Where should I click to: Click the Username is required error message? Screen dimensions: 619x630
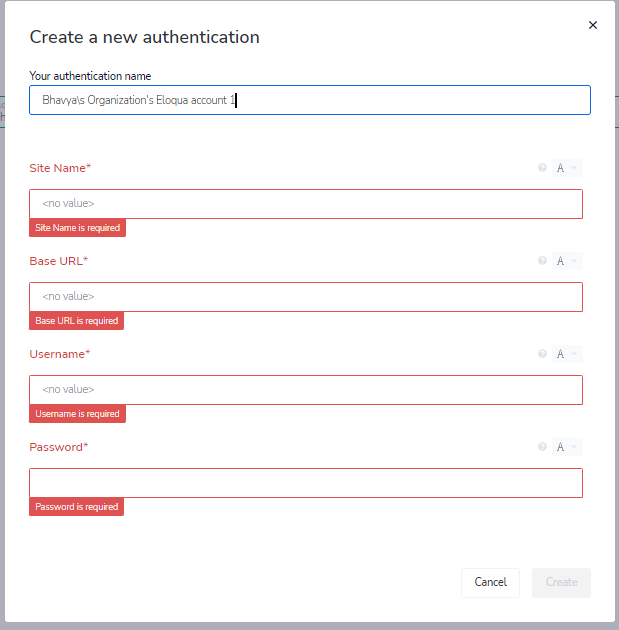pyautogui.click(x=77, y=414)
